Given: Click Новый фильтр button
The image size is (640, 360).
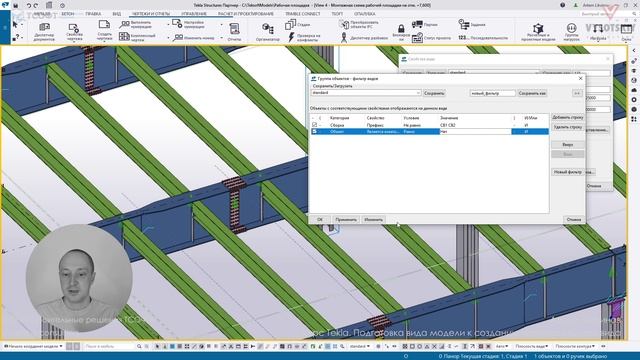Looking at the screenshot, I should [x=567, y=172].
